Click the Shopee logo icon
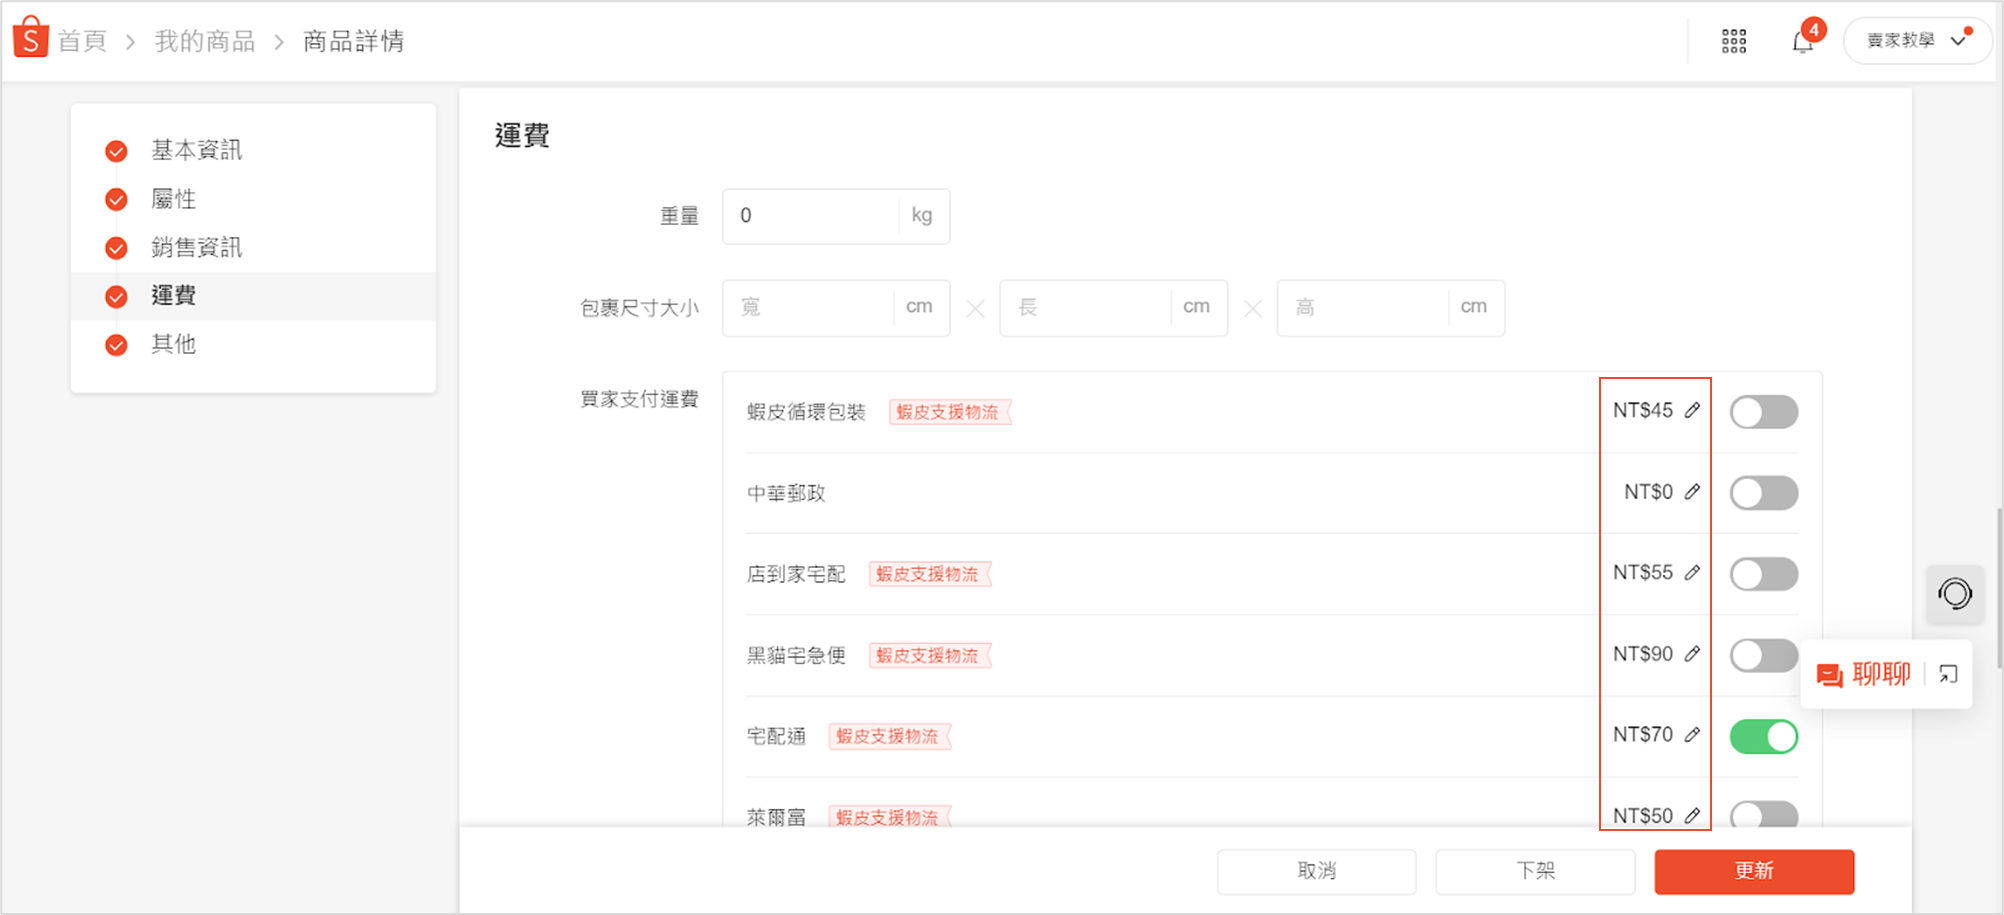 [30, 38]
